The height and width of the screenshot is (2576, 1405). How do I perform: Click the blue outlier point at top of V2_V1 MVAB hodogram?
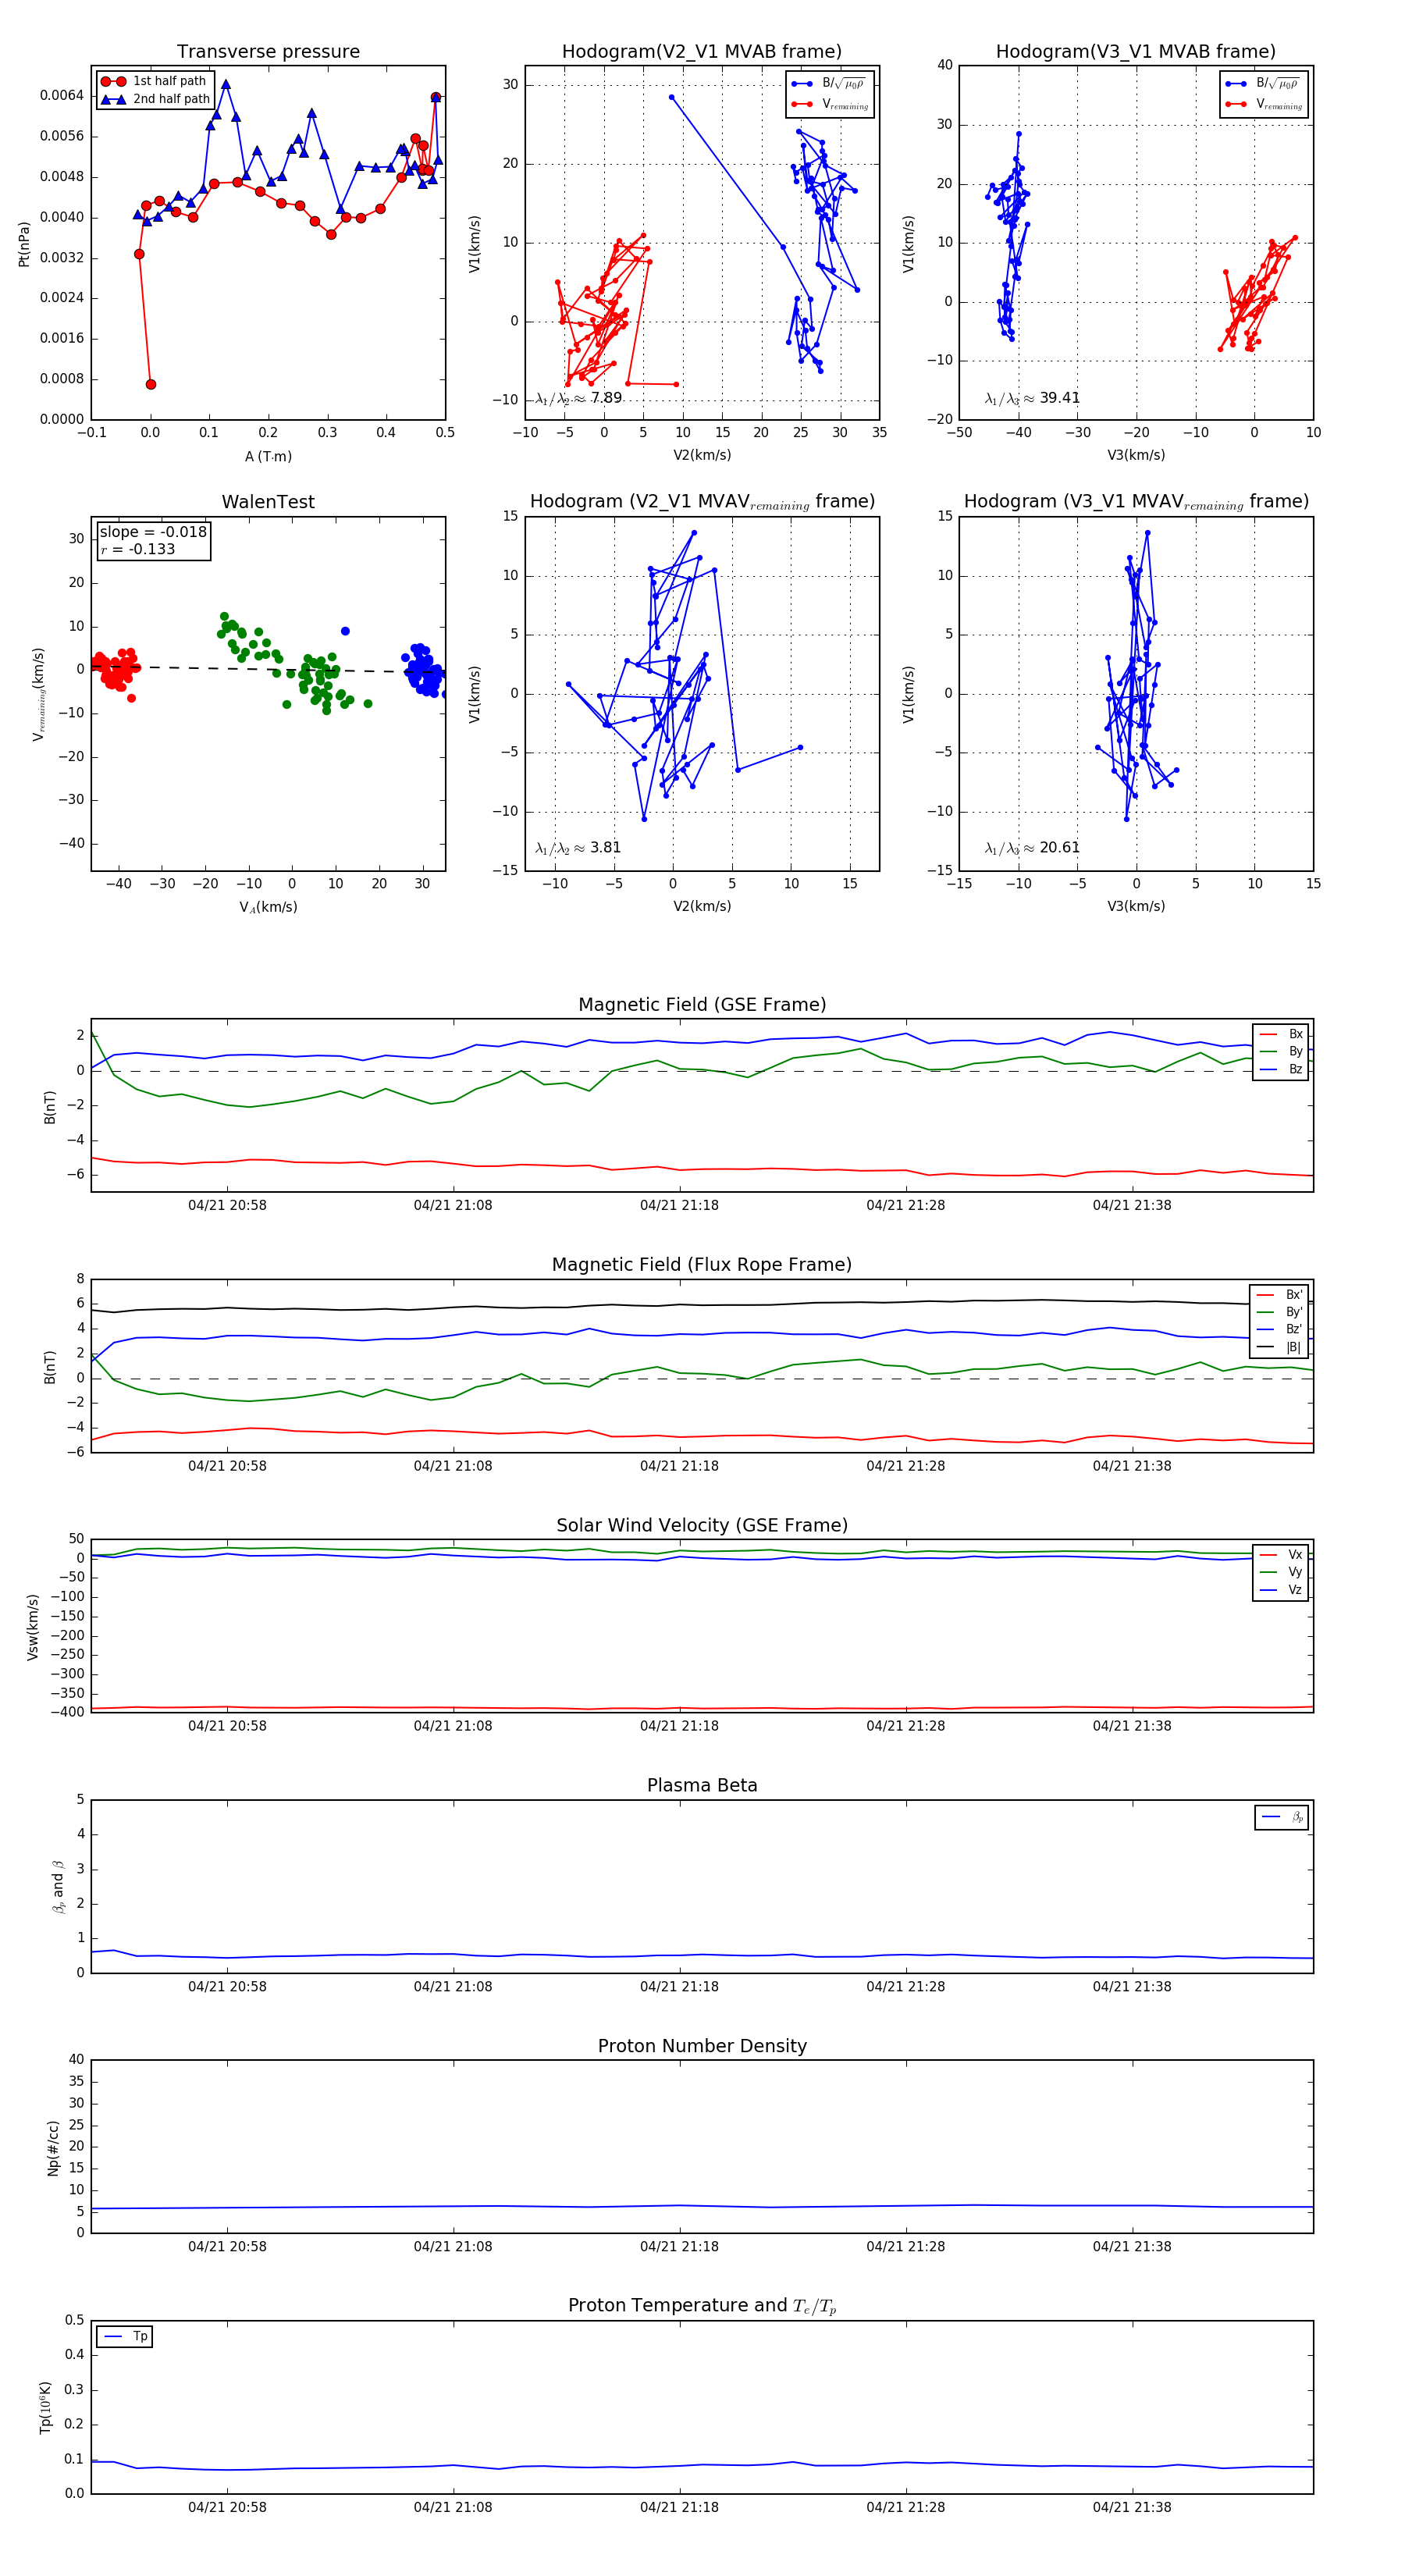[671, 97]
